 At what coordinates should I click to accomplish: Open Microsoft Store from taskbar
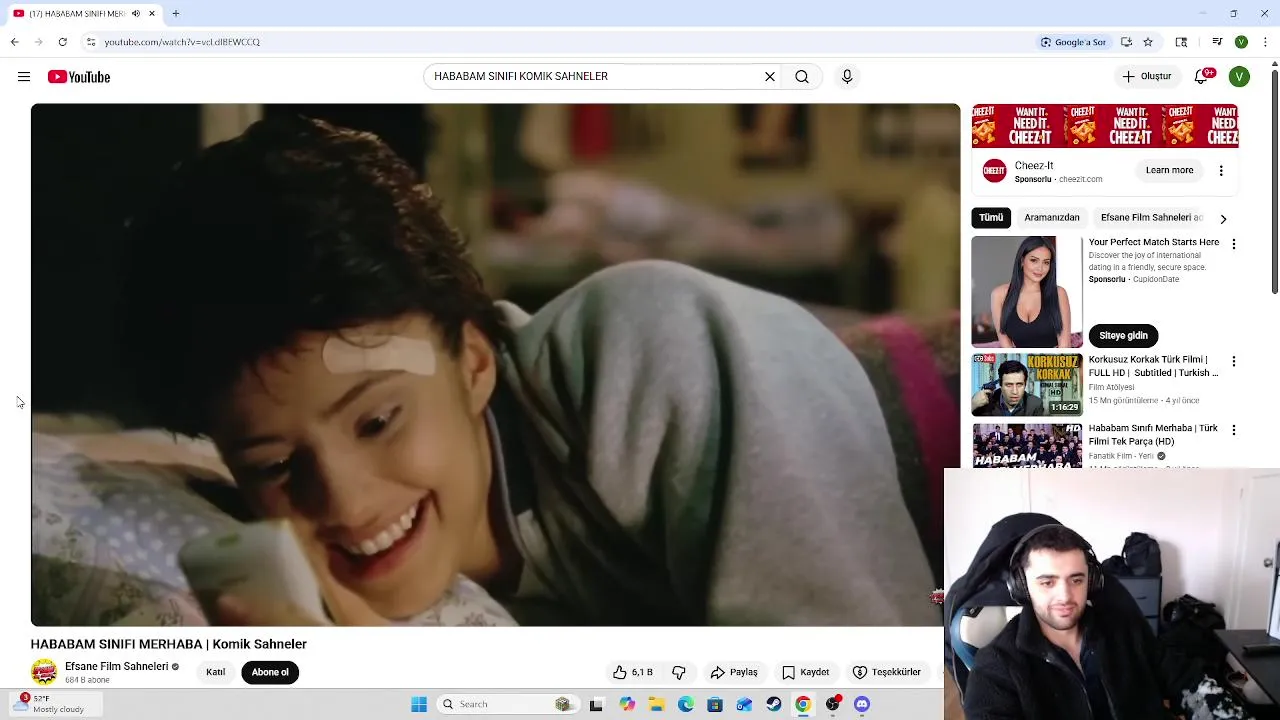click(715, 704)
